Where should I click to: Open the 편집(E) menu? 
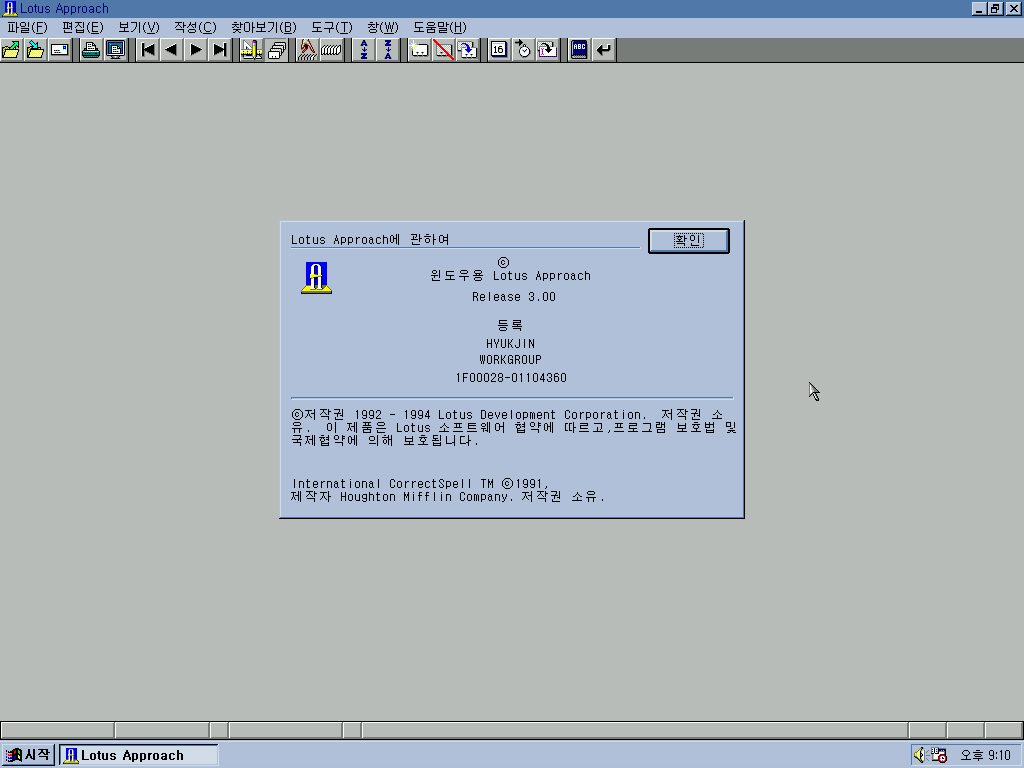tap(82, 27)
